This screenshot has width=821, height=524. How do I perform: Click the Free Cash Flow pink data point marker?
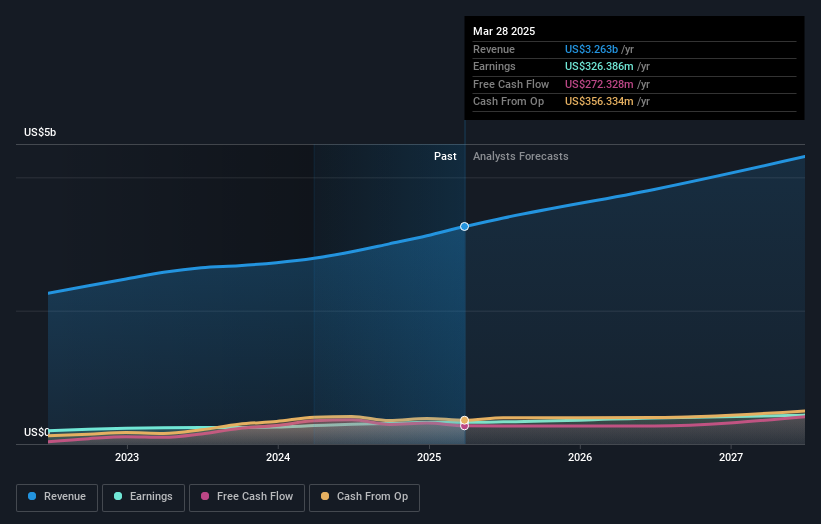point(464,426)
